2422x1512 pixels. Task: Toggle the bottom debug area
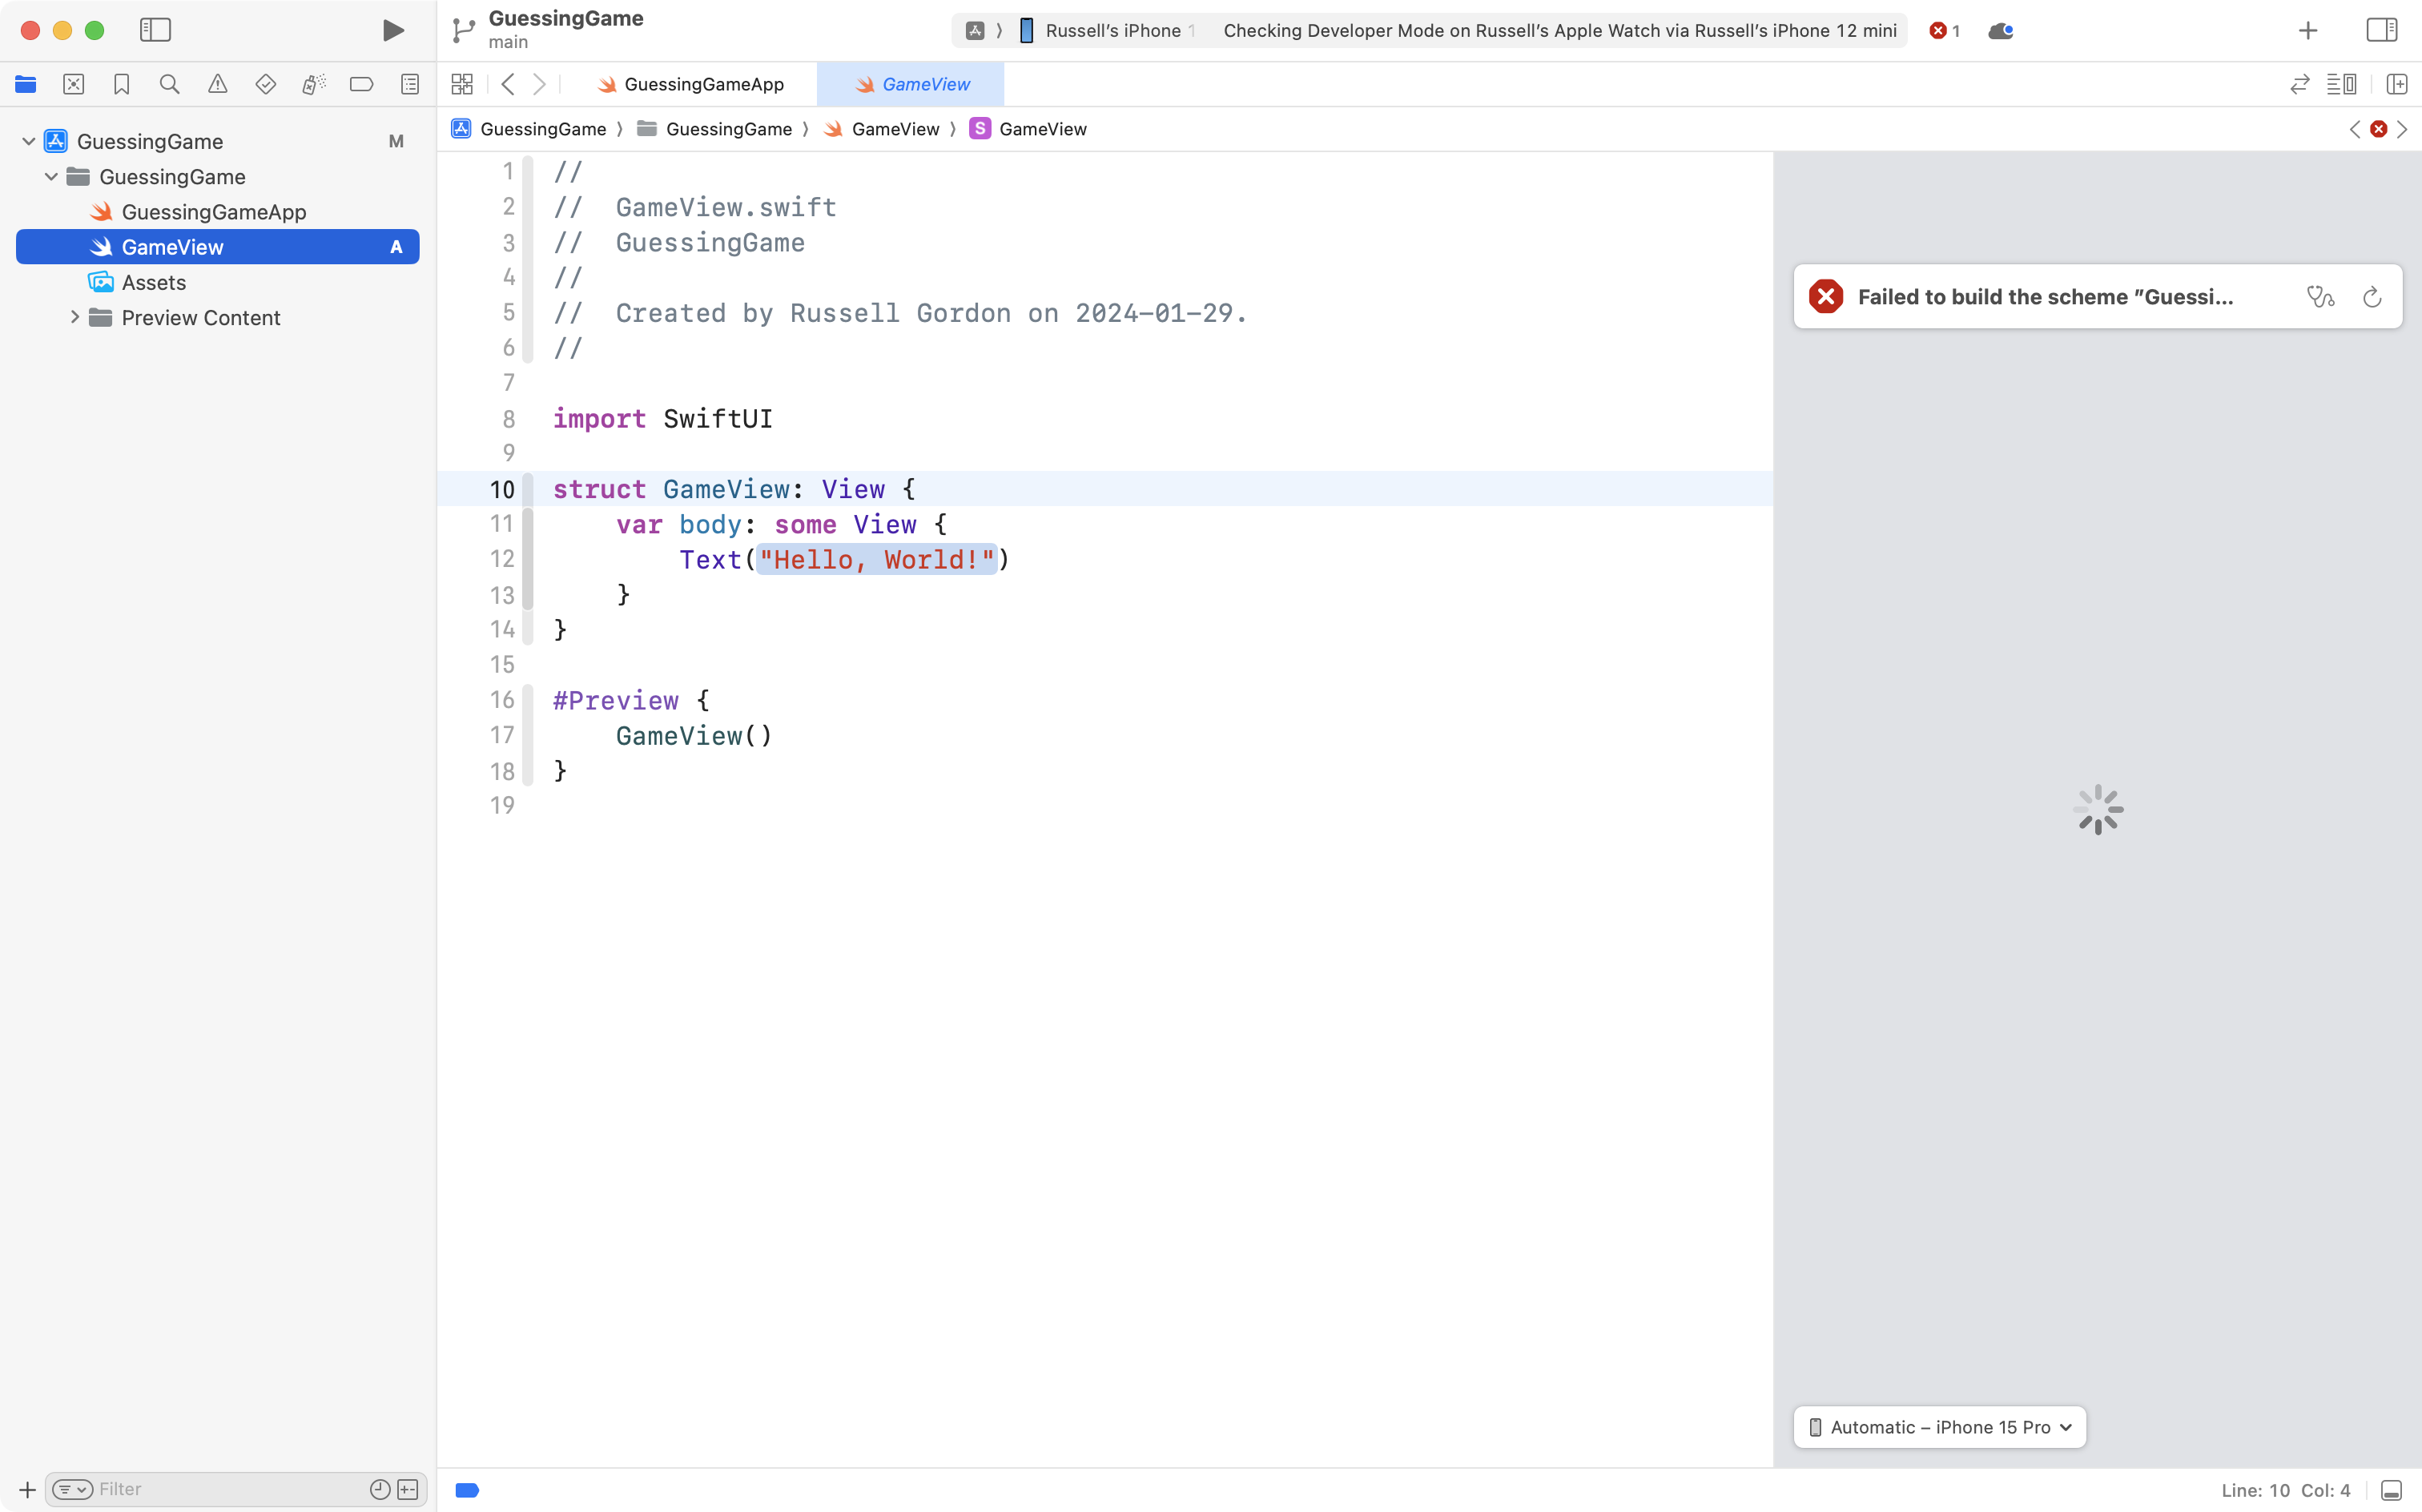pyautogui.click(x=2391, y=1489)
